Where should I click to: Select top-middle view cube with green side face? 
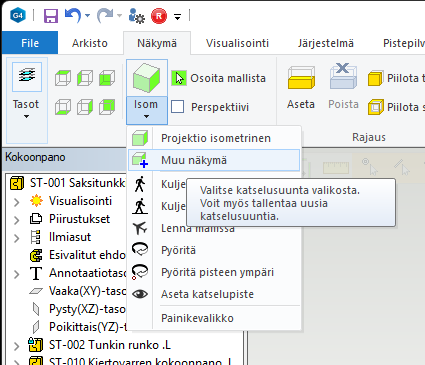coord(85,78)
